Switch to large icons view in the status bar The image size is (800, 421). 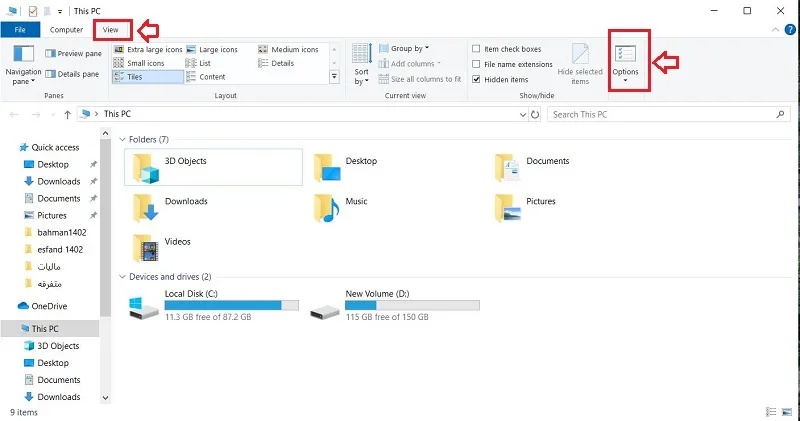coord(787,412)
